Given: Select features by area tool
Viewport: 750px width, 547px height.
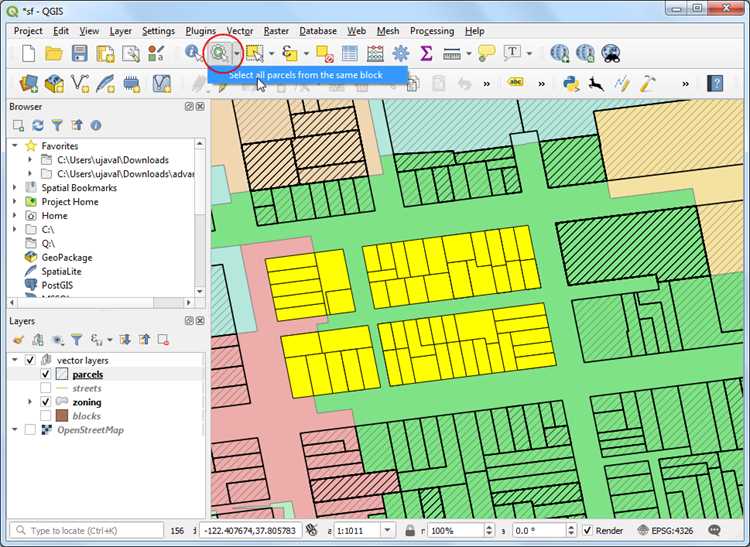Looking at the screenshot, I should [255, 54].
